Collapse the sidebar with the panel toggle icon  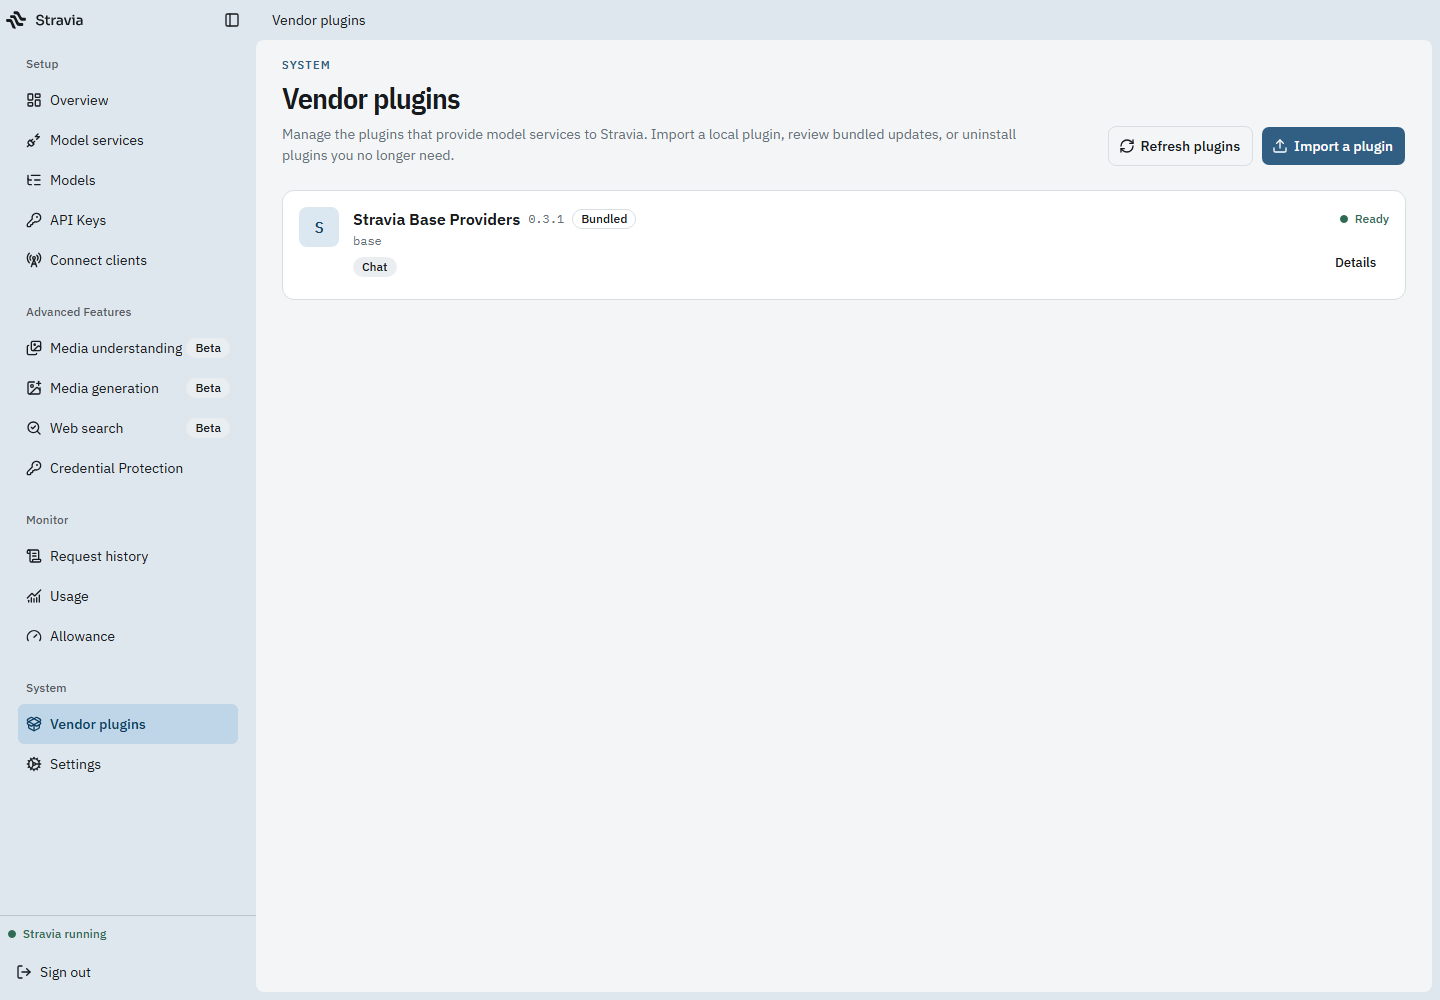(232, 20)
